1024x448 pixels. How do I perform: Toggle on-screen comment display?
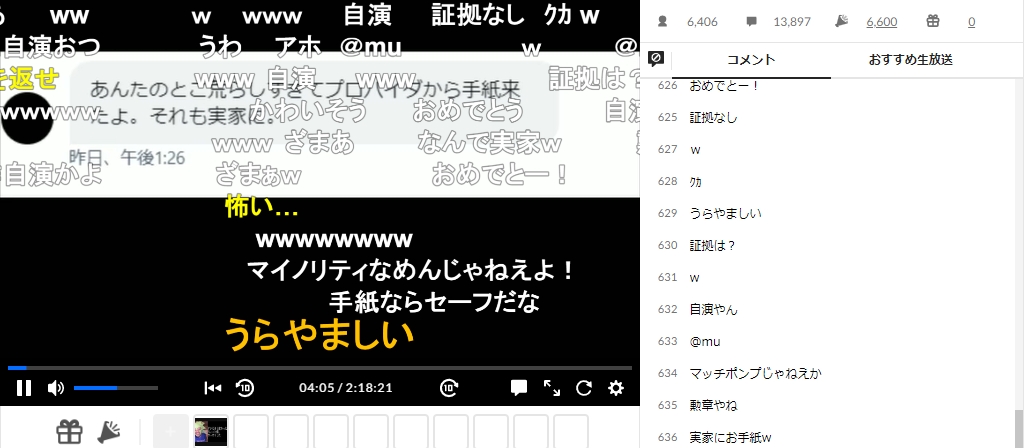519,388
